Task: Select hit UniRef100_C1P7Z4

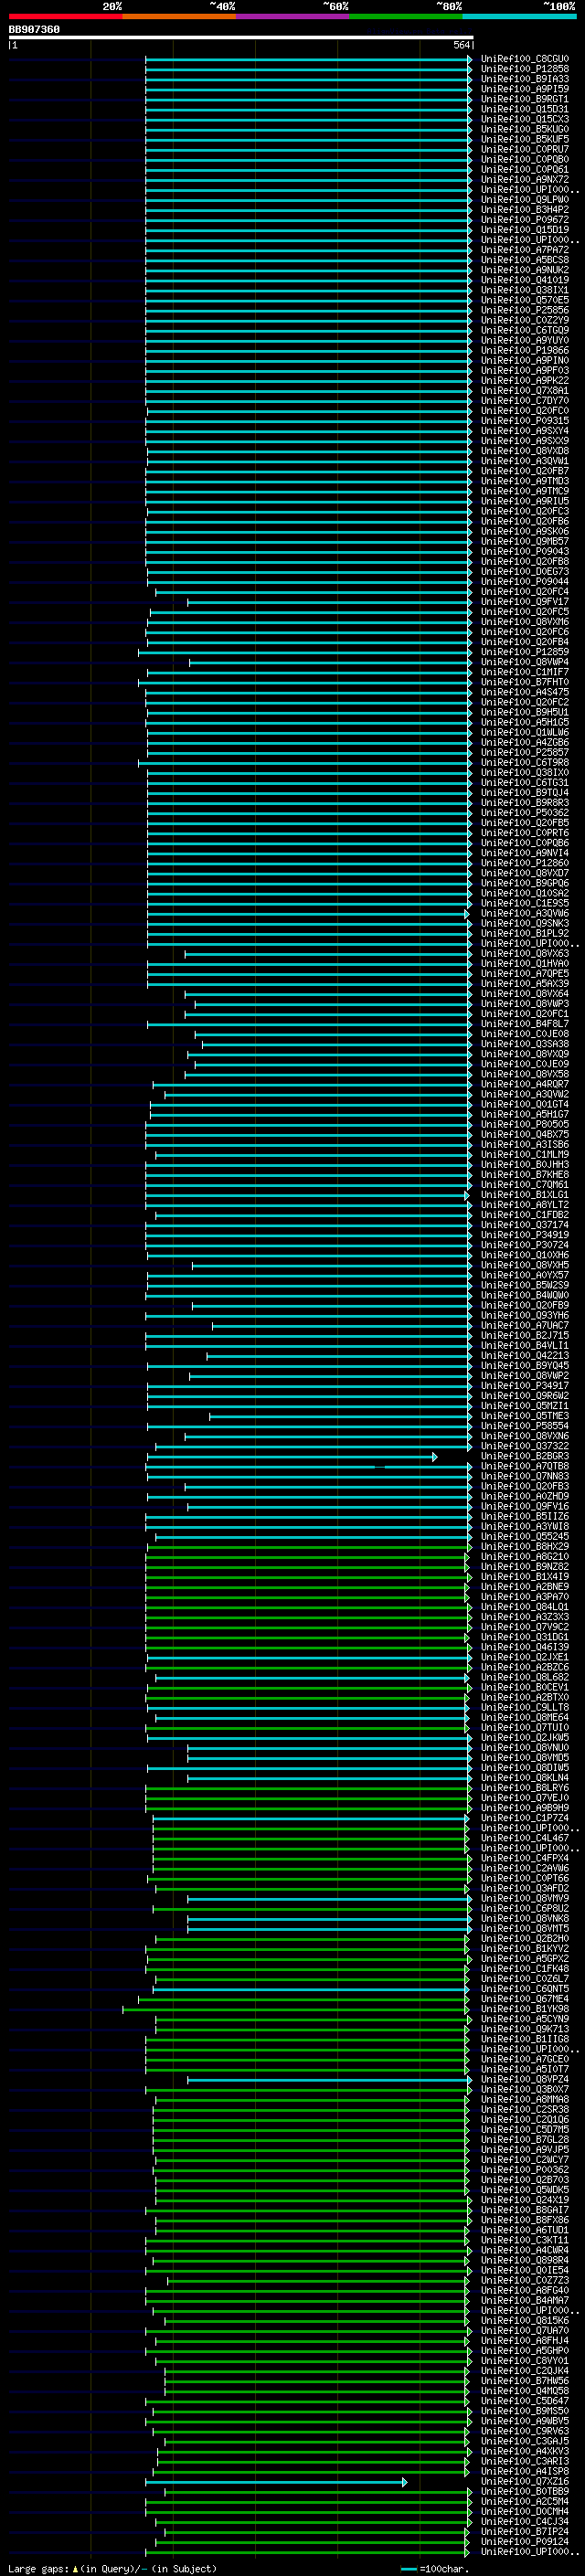Action: click(524, 1818)
